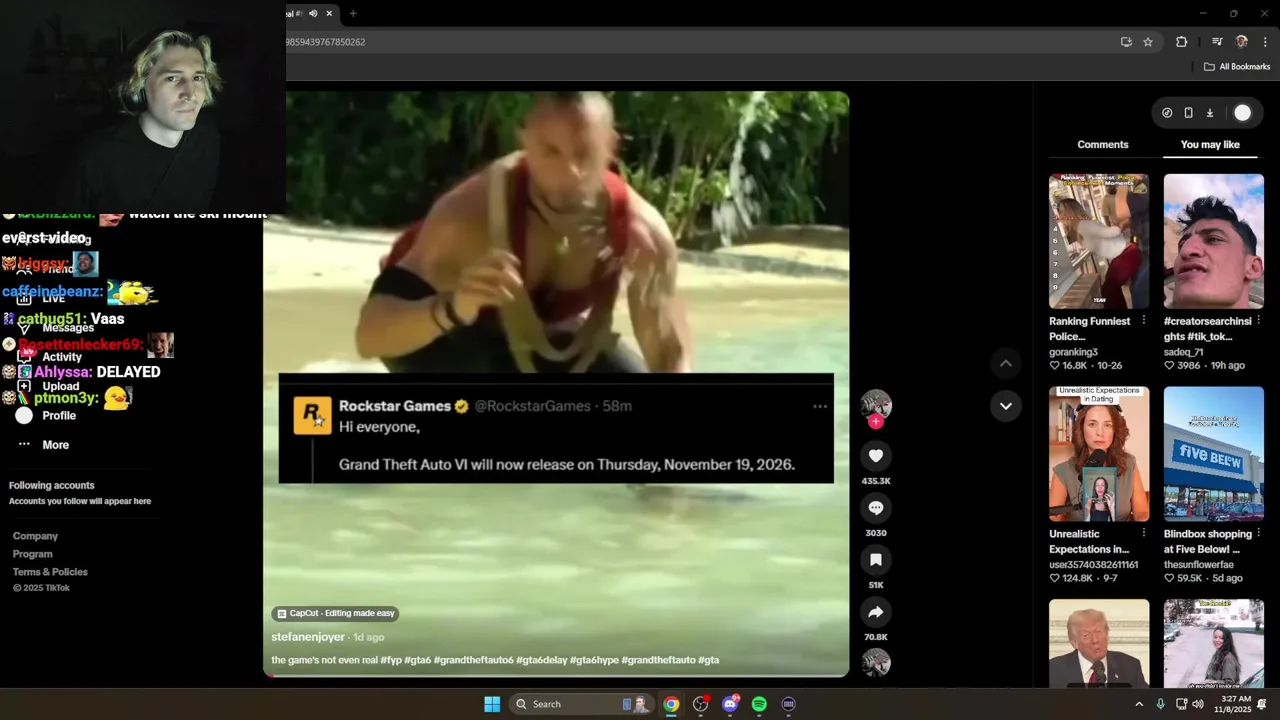
Task: Open more options for Unrealistic Expectations video
Action: tap(1143, 534)
